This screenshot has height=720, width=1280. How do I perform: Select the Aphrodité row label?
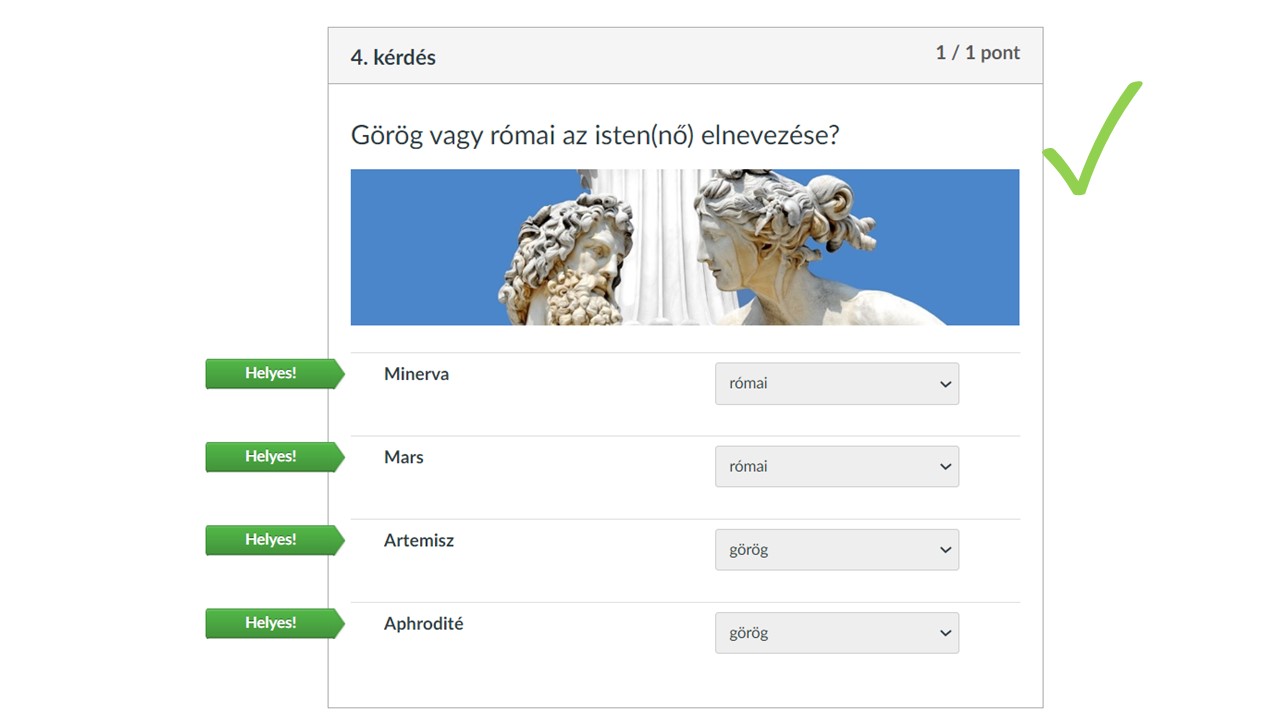[424, 624]
